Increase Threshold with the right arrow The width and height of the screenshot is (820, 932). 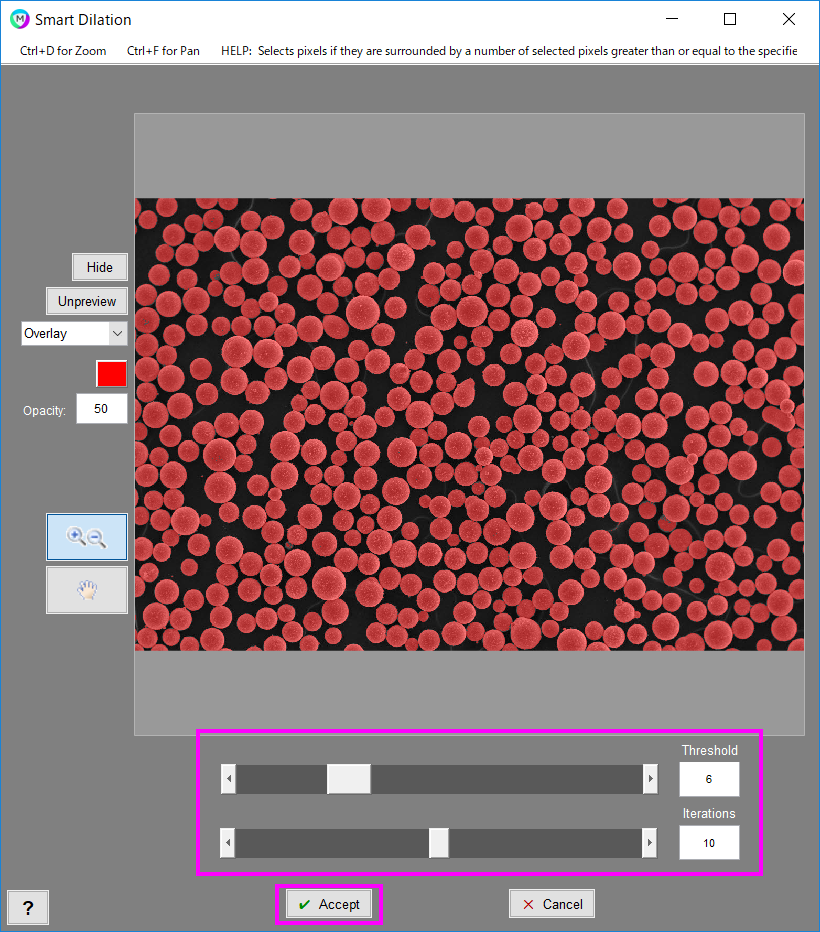coord(651,779)
